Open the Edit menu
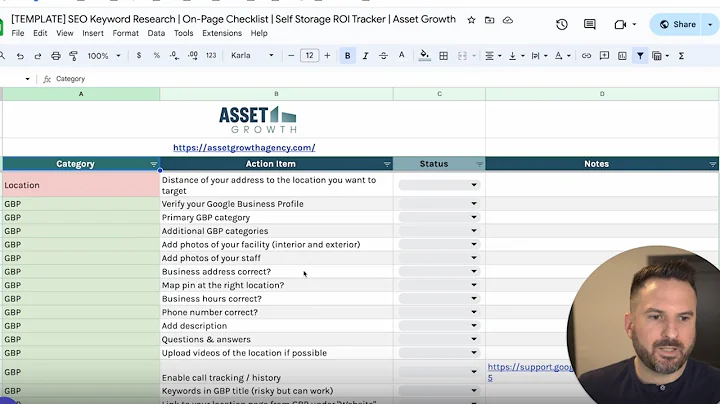This screenshot has height=404, width=720. pos(40,33)
